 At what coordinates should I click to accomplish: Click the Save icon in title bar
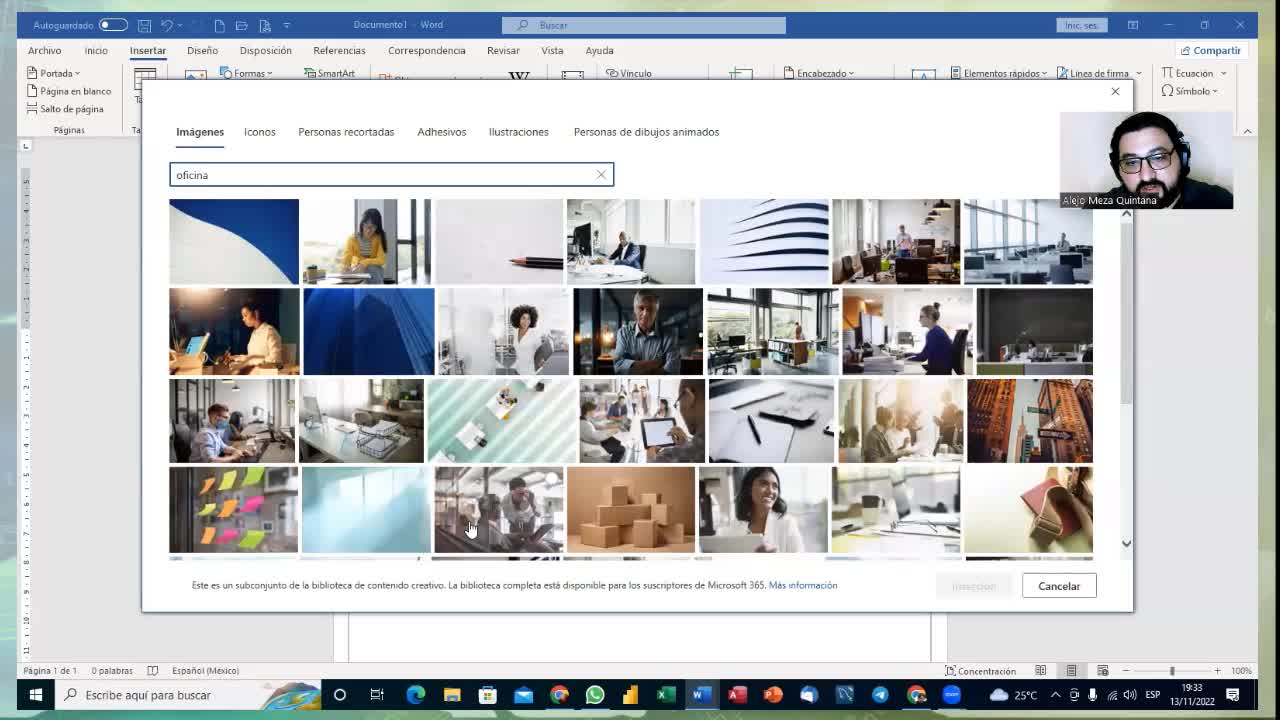[x=145, y=25]
